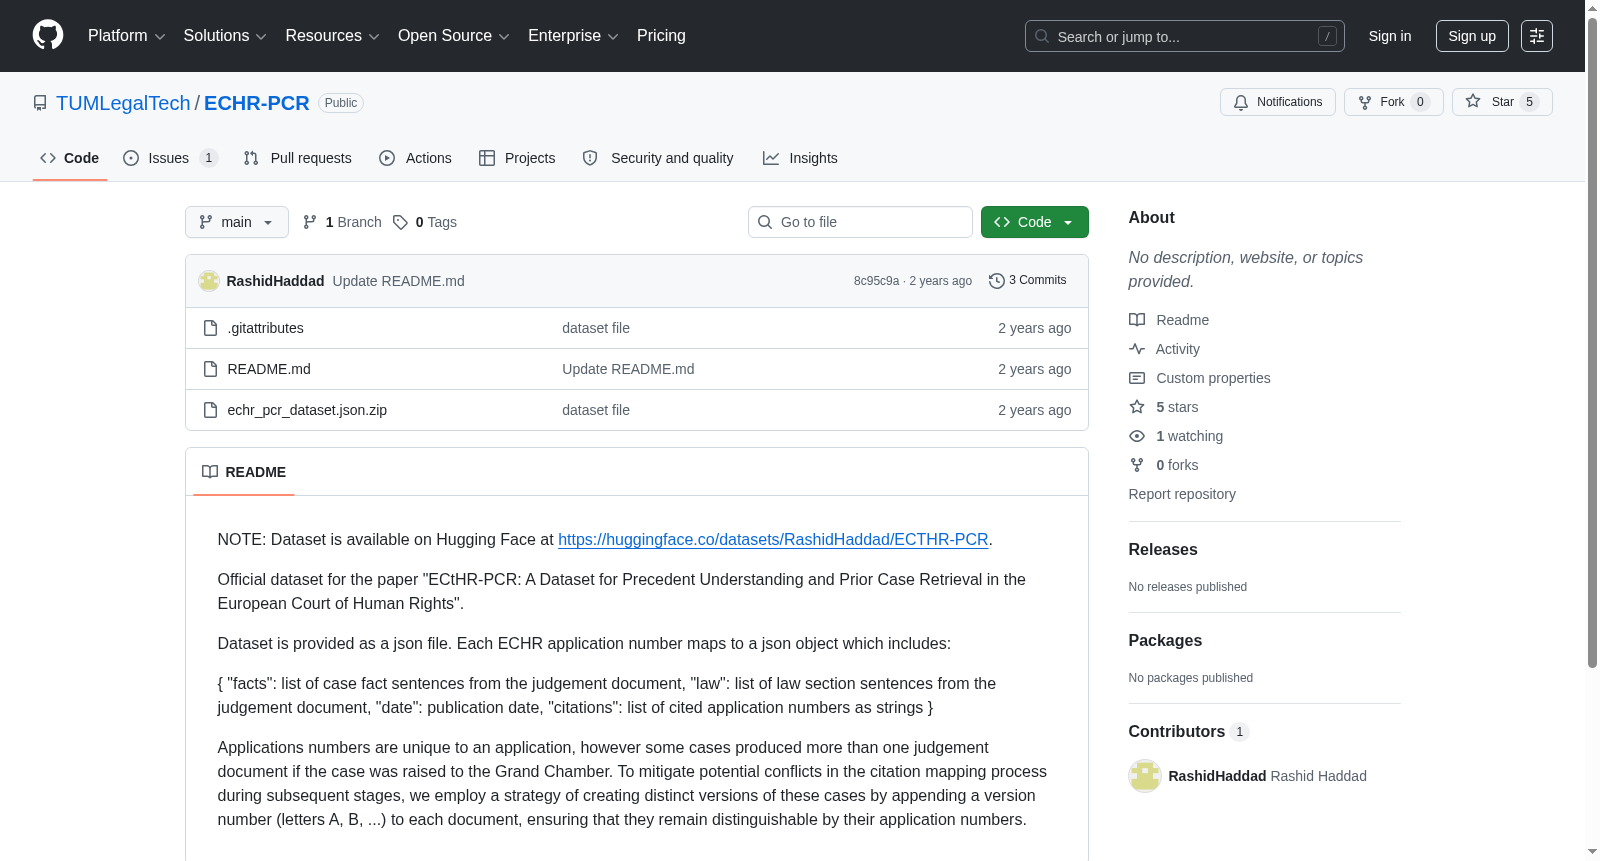Viewport: 1600px width, 861px height.
Task: Click RashidHaddad's avatar in commit bar
Action: coord(209,281)
